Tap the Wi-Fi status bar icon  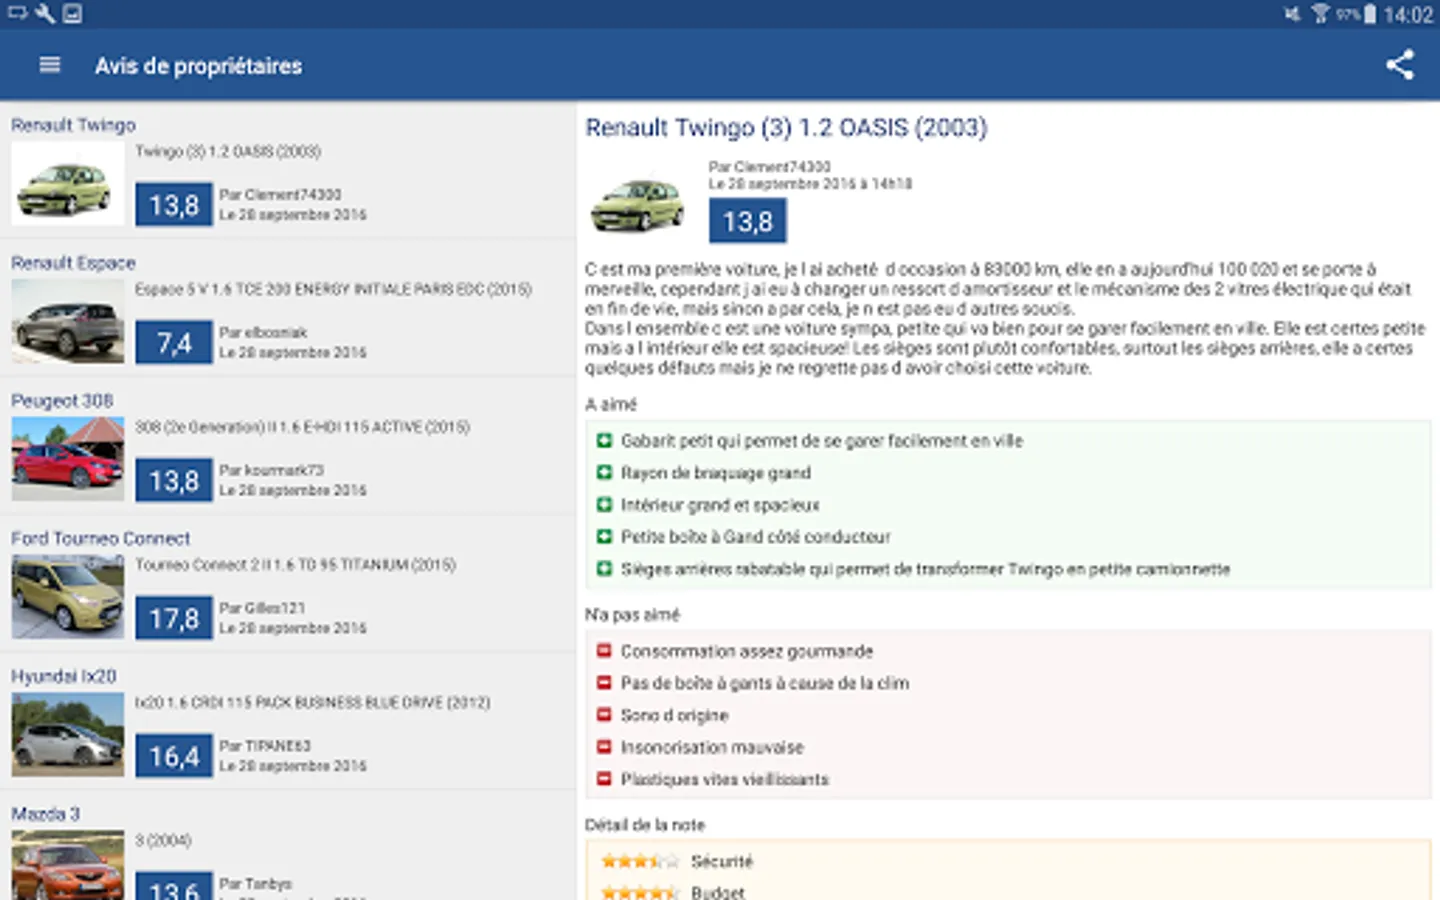click(1321, 14)
